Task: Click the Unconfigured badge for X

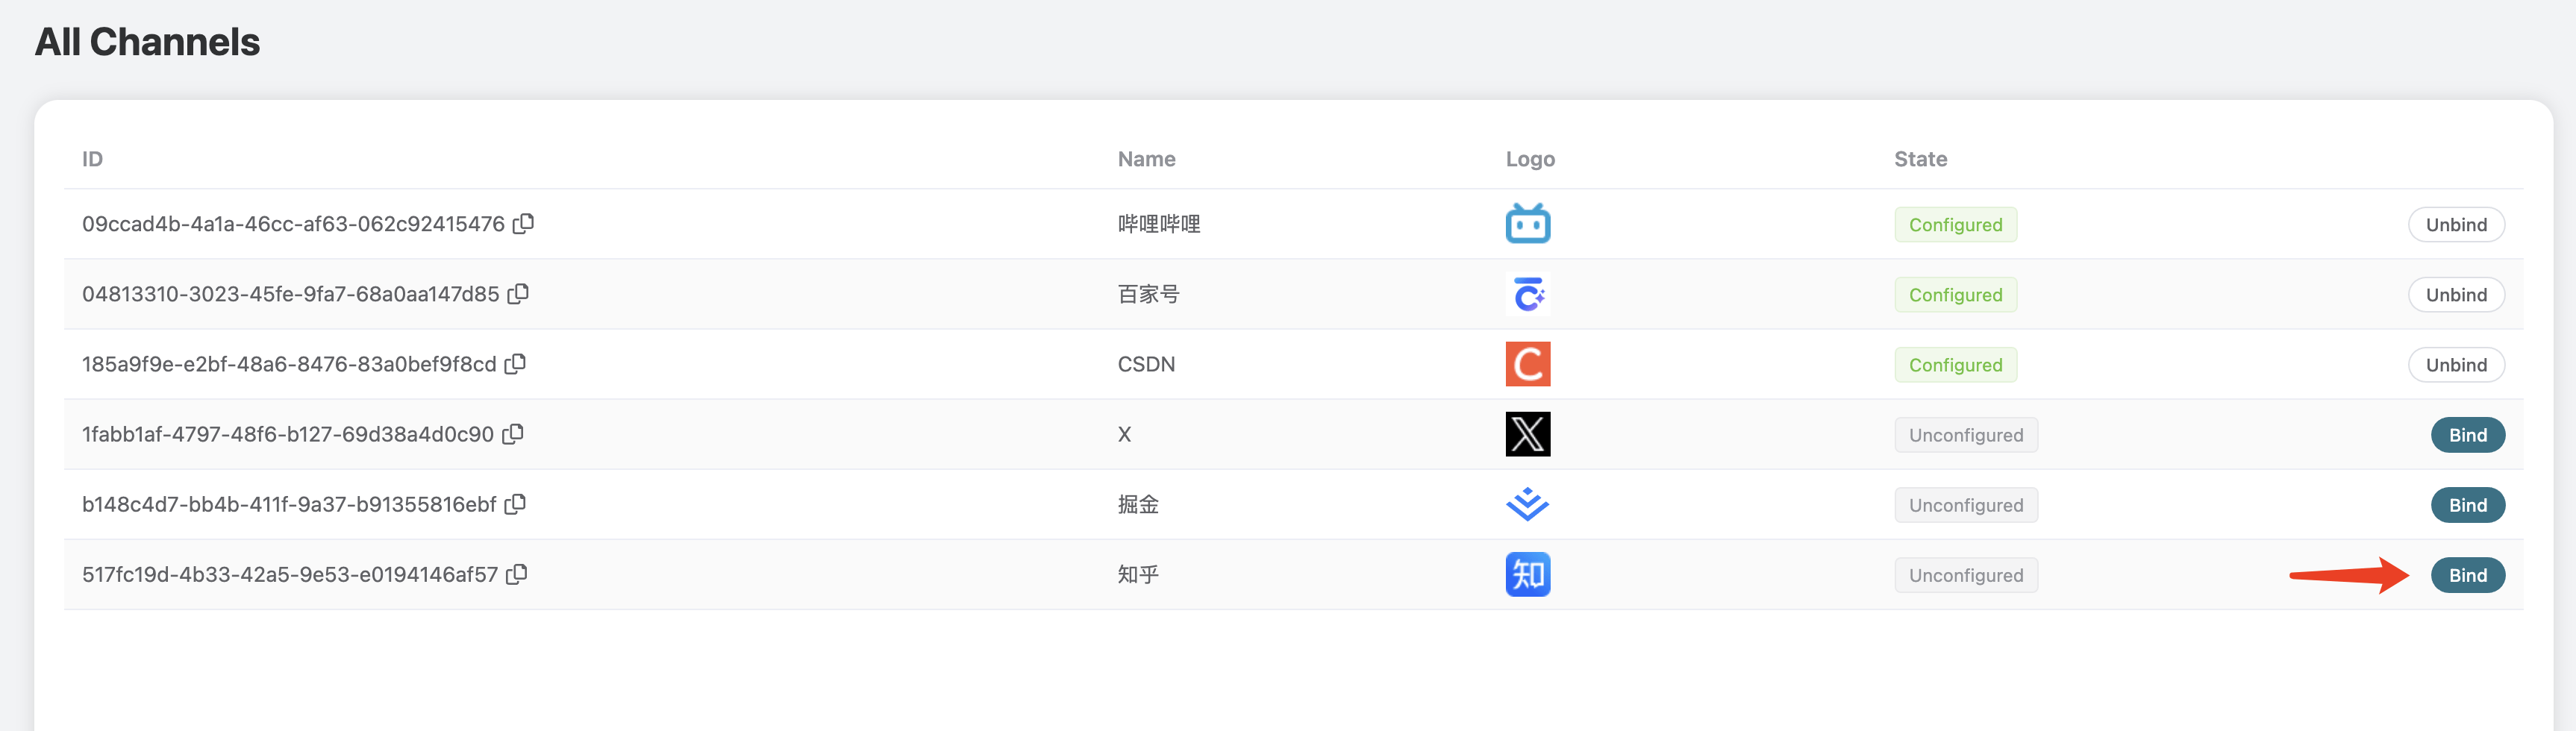Action: (x=1965, y=435)
